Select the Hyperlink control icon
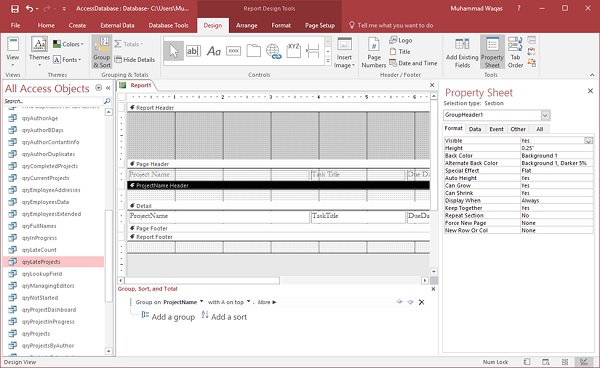The height and width of the screenshot is (368, 600). click(x=274, y=51)
